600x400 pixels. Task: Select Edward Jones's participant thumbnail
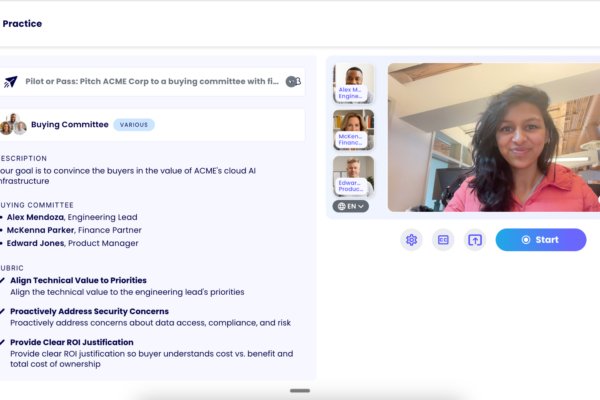(353, 175)
